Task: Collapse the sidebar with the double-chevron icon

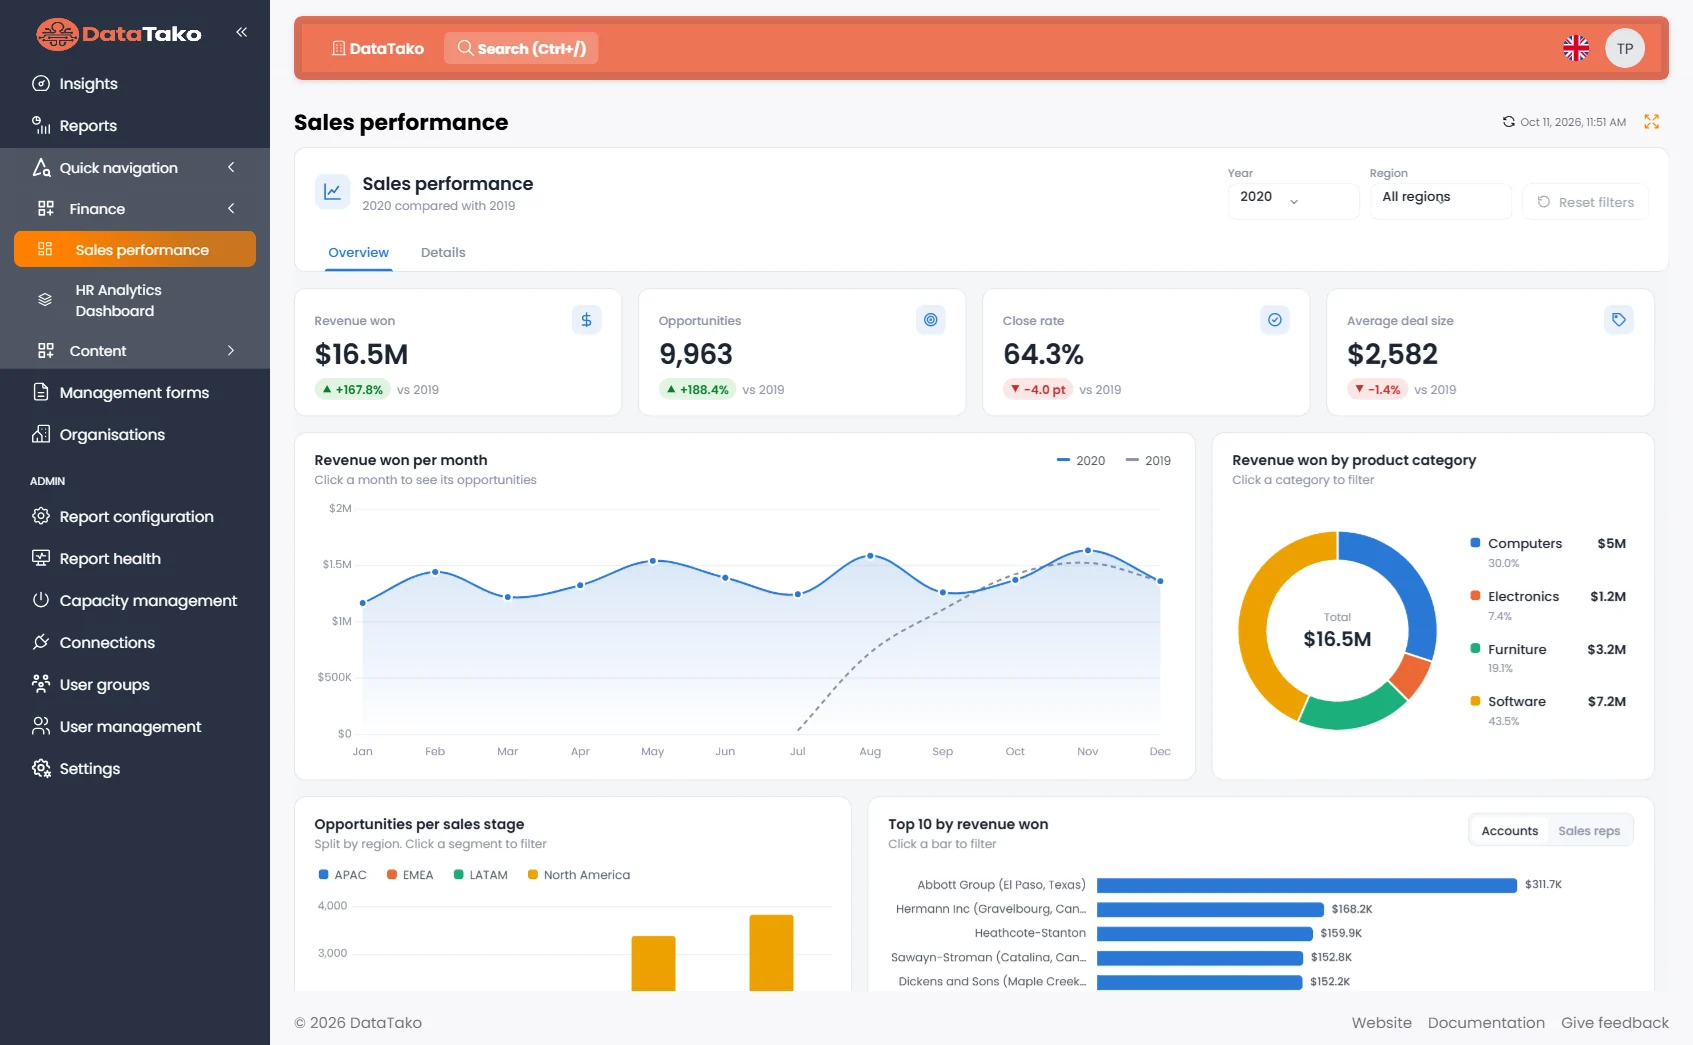Action: (241, 32)
